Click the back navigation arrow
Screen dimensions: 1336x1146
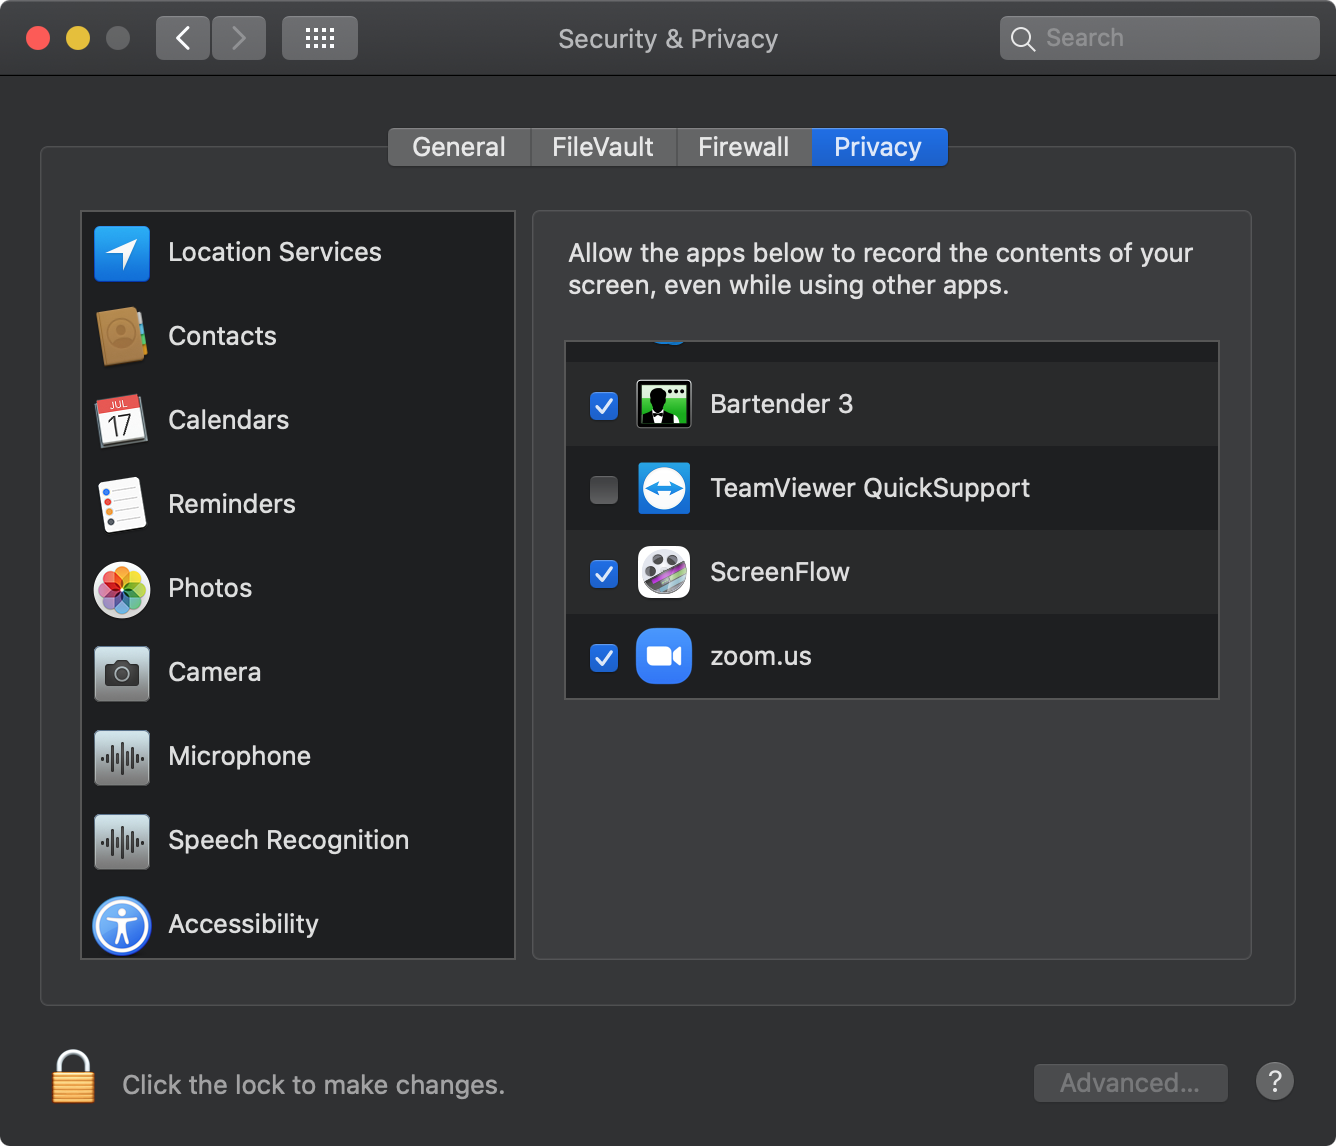click(183, 39)
